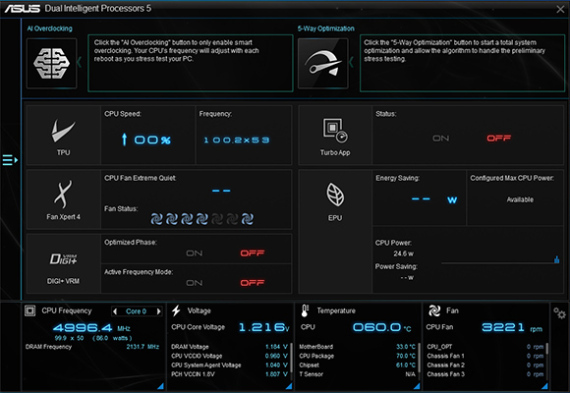Close the Dual Intelligent Processors window
Image resolution: width=570 pixels, height=393 pixels.
tap(560, 9)
